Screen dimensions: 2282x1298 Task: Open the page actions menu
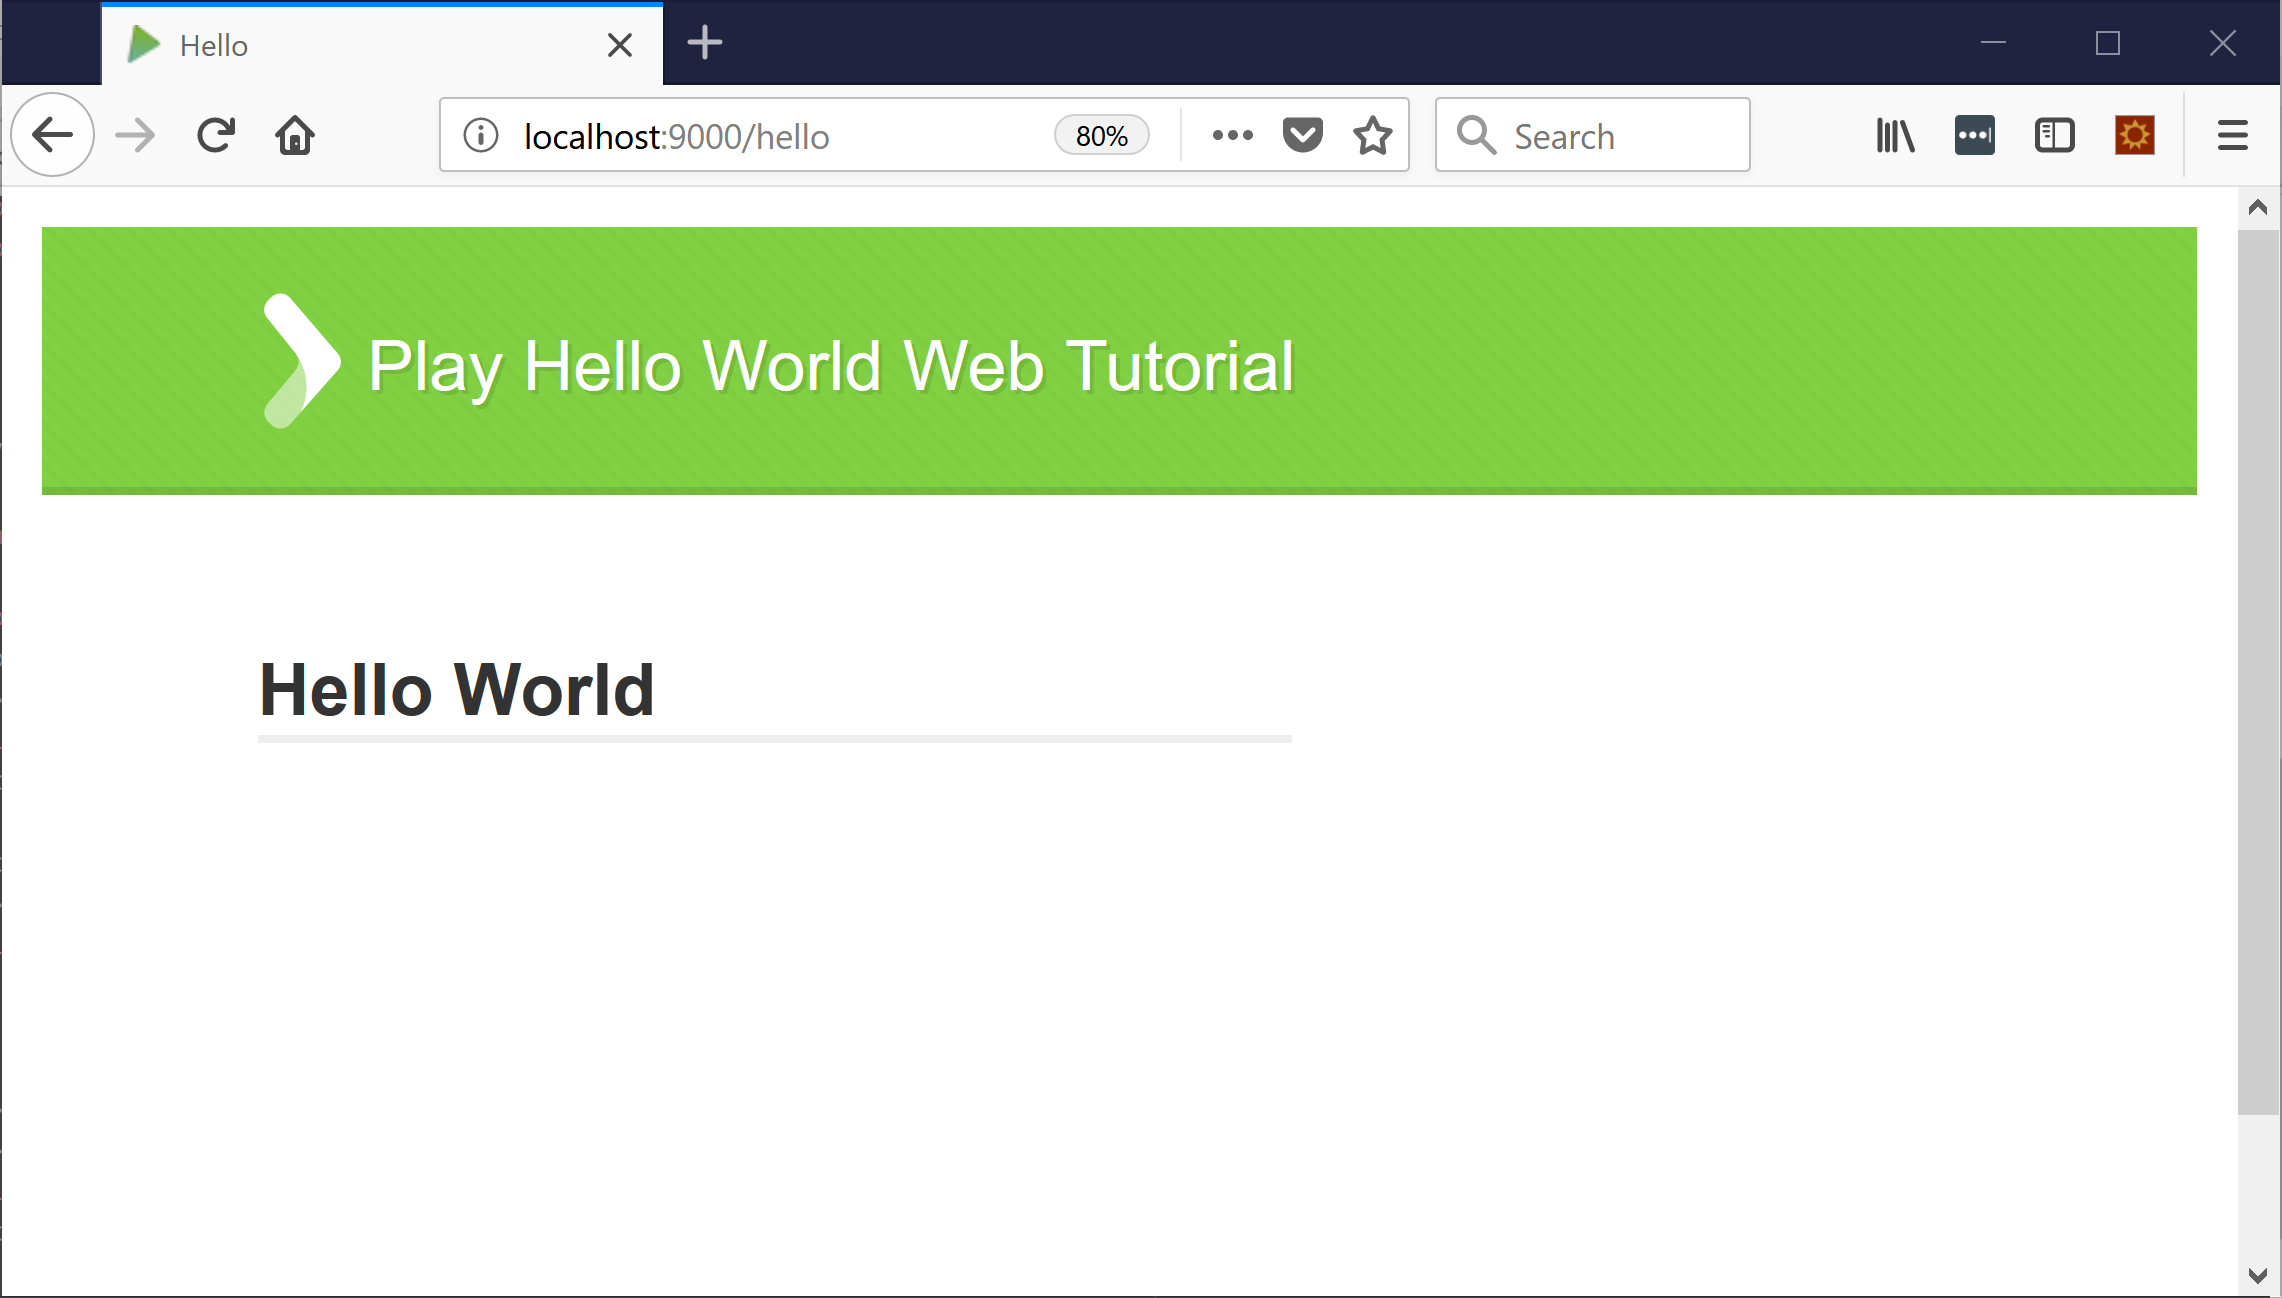1232,135
